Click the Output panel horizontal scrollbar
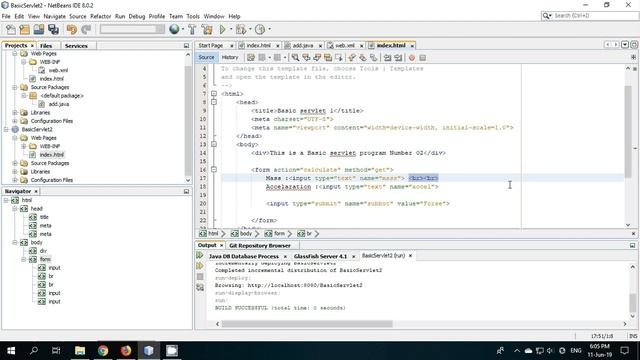640x360 pixels. coord(307,324)
